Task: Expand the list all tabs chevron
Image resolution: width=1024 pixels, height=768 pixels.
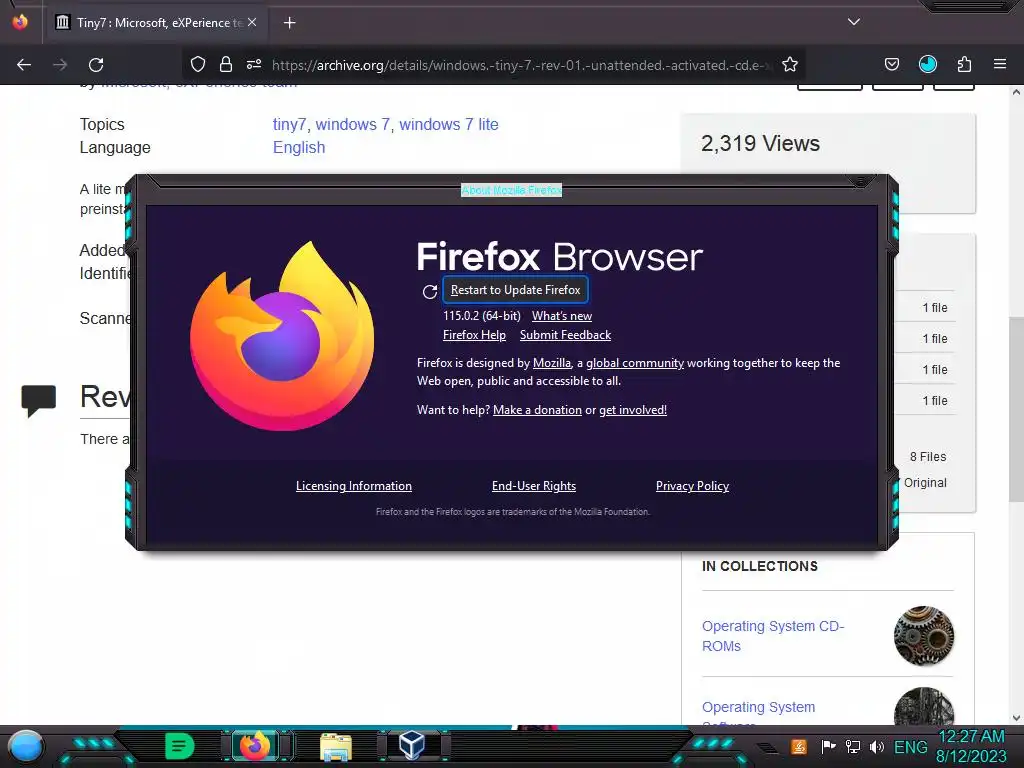Action: (x=854, y=22)
